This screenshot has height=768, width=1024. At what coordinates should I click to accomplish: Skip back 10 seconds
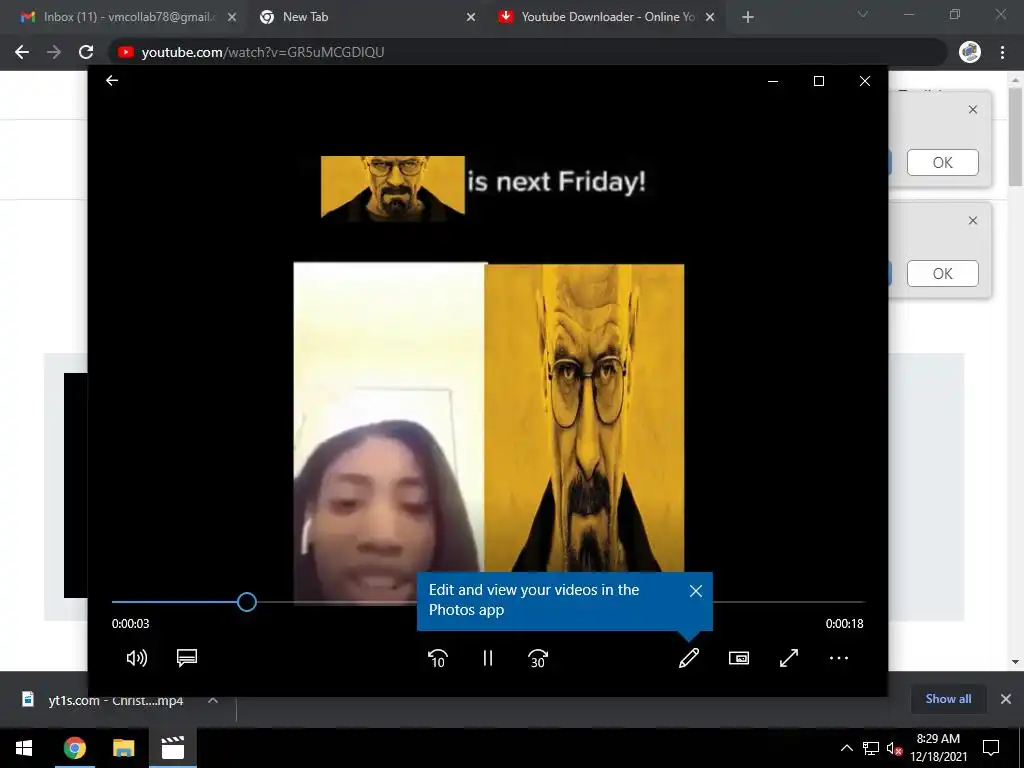point(438,658)
